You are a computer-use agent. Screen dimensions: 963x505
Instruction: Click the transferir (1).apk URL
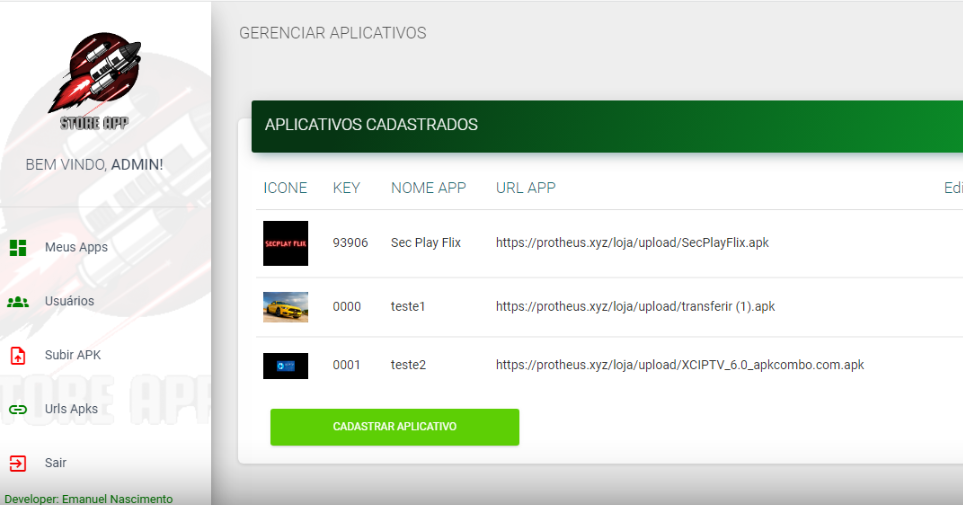635,307
